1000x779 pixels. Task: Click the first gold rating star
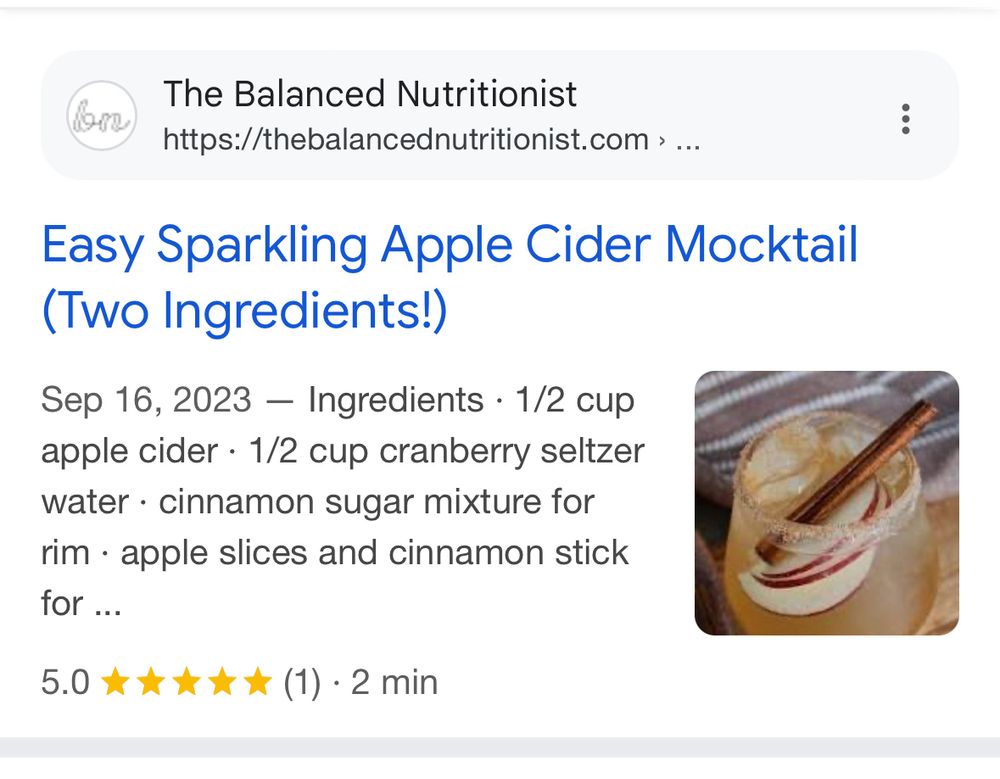click(x=116, y=683)
